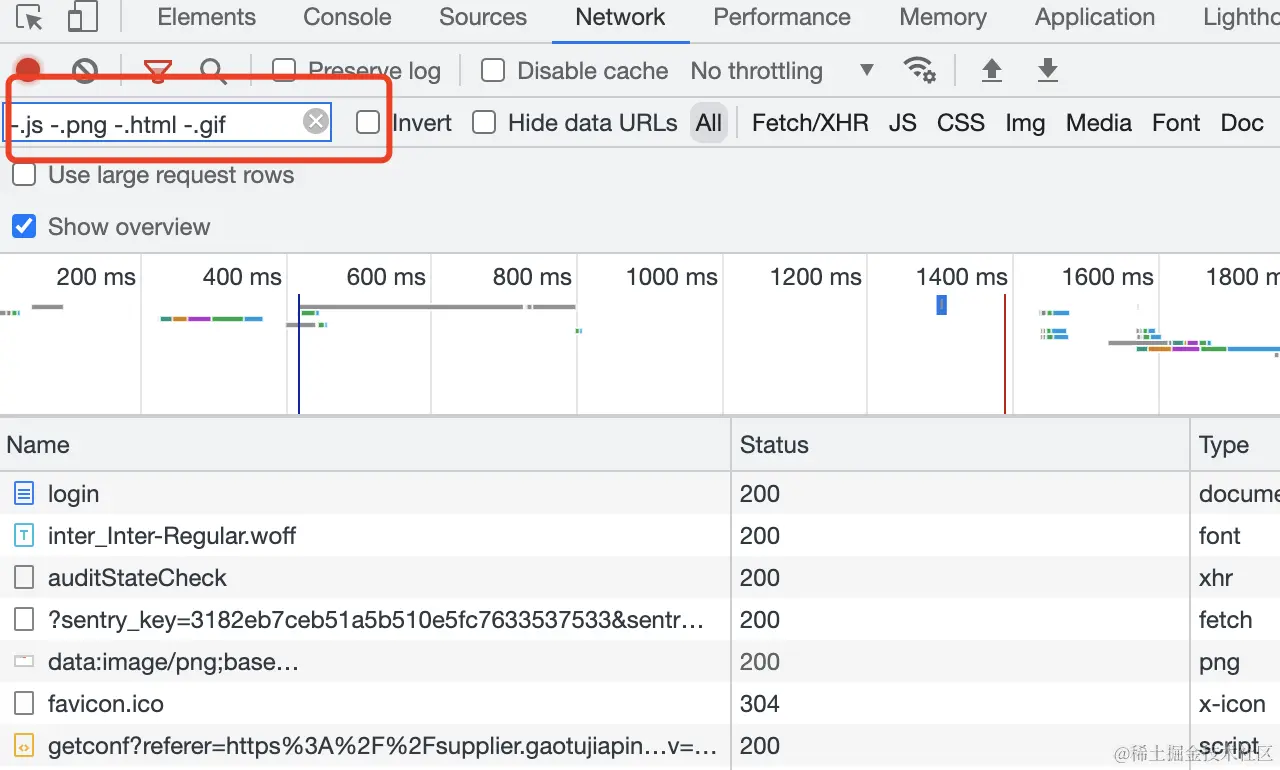Viewport: 1280px width, 770px height.
Task: Uncheck the Show overview checkbox
Action: click(x=24, y=227)
